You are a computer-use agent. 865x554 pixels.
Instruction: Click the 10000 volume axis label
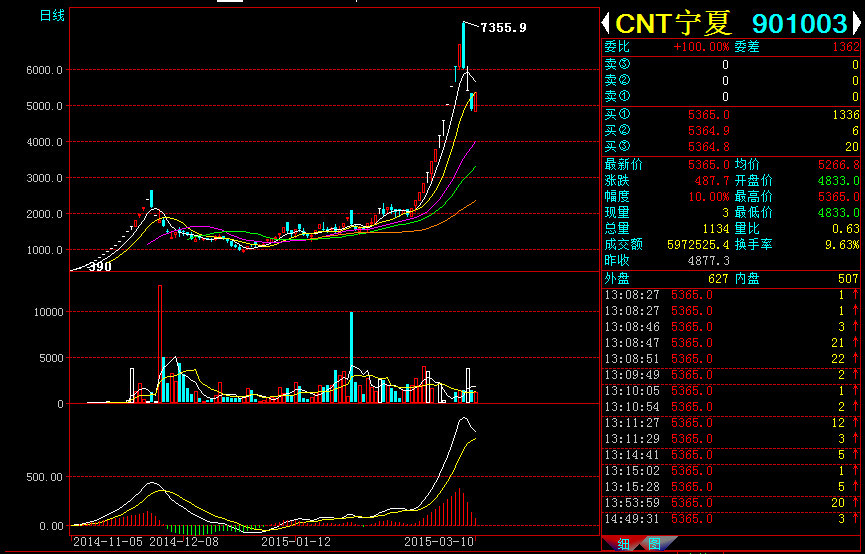click(x=47, y=312)
